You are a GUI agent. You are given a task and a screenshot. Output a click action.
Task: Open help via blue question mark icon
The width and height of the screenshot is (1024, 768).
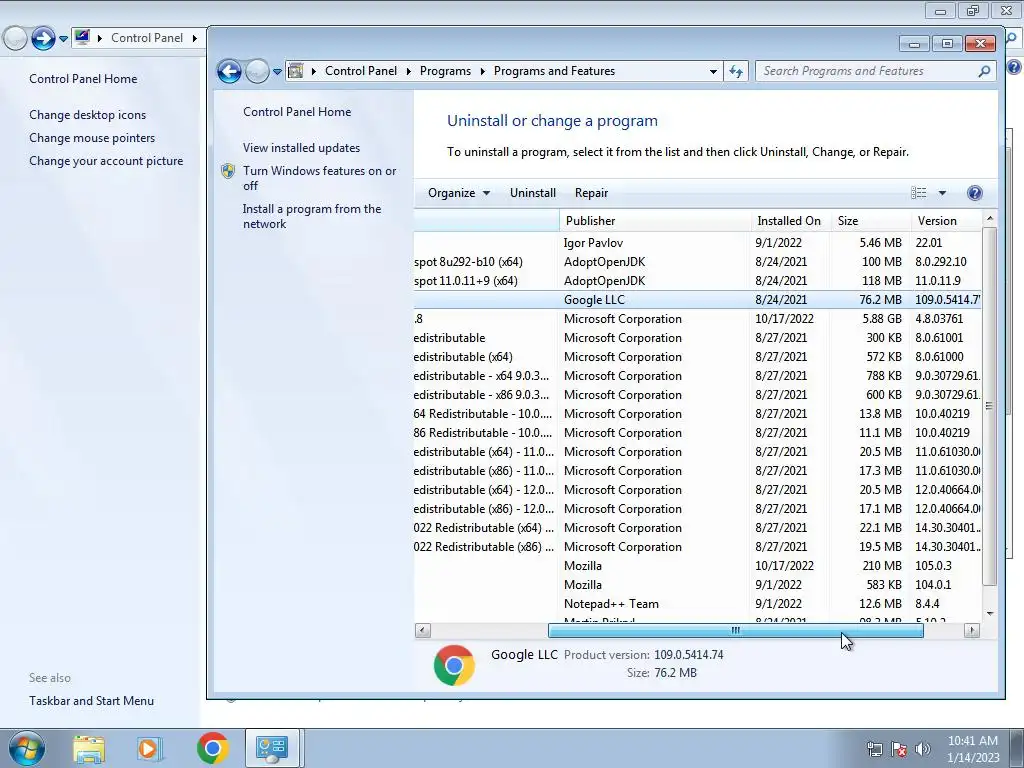tap(974, 193)
